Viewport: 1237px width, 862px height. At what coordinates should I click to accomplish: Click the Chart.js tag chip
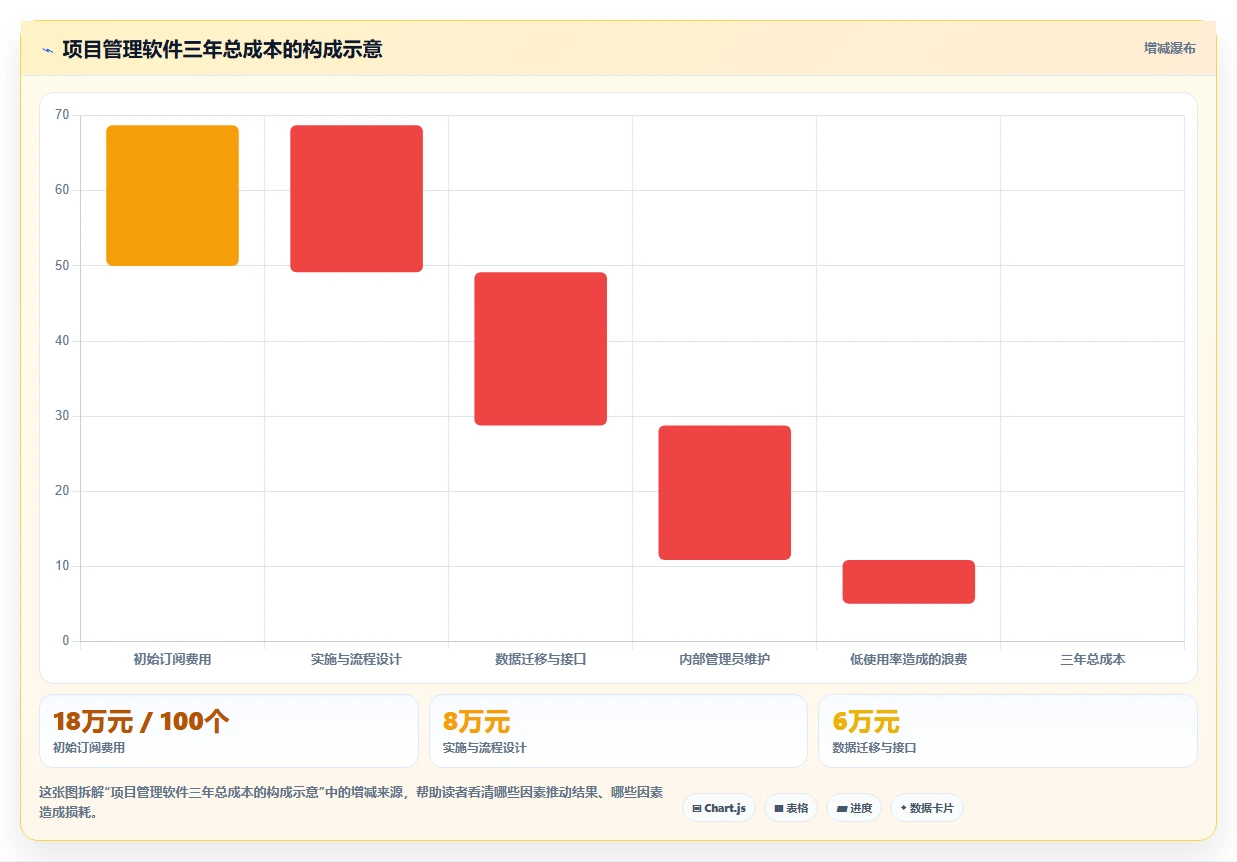(x=719, y=808)
